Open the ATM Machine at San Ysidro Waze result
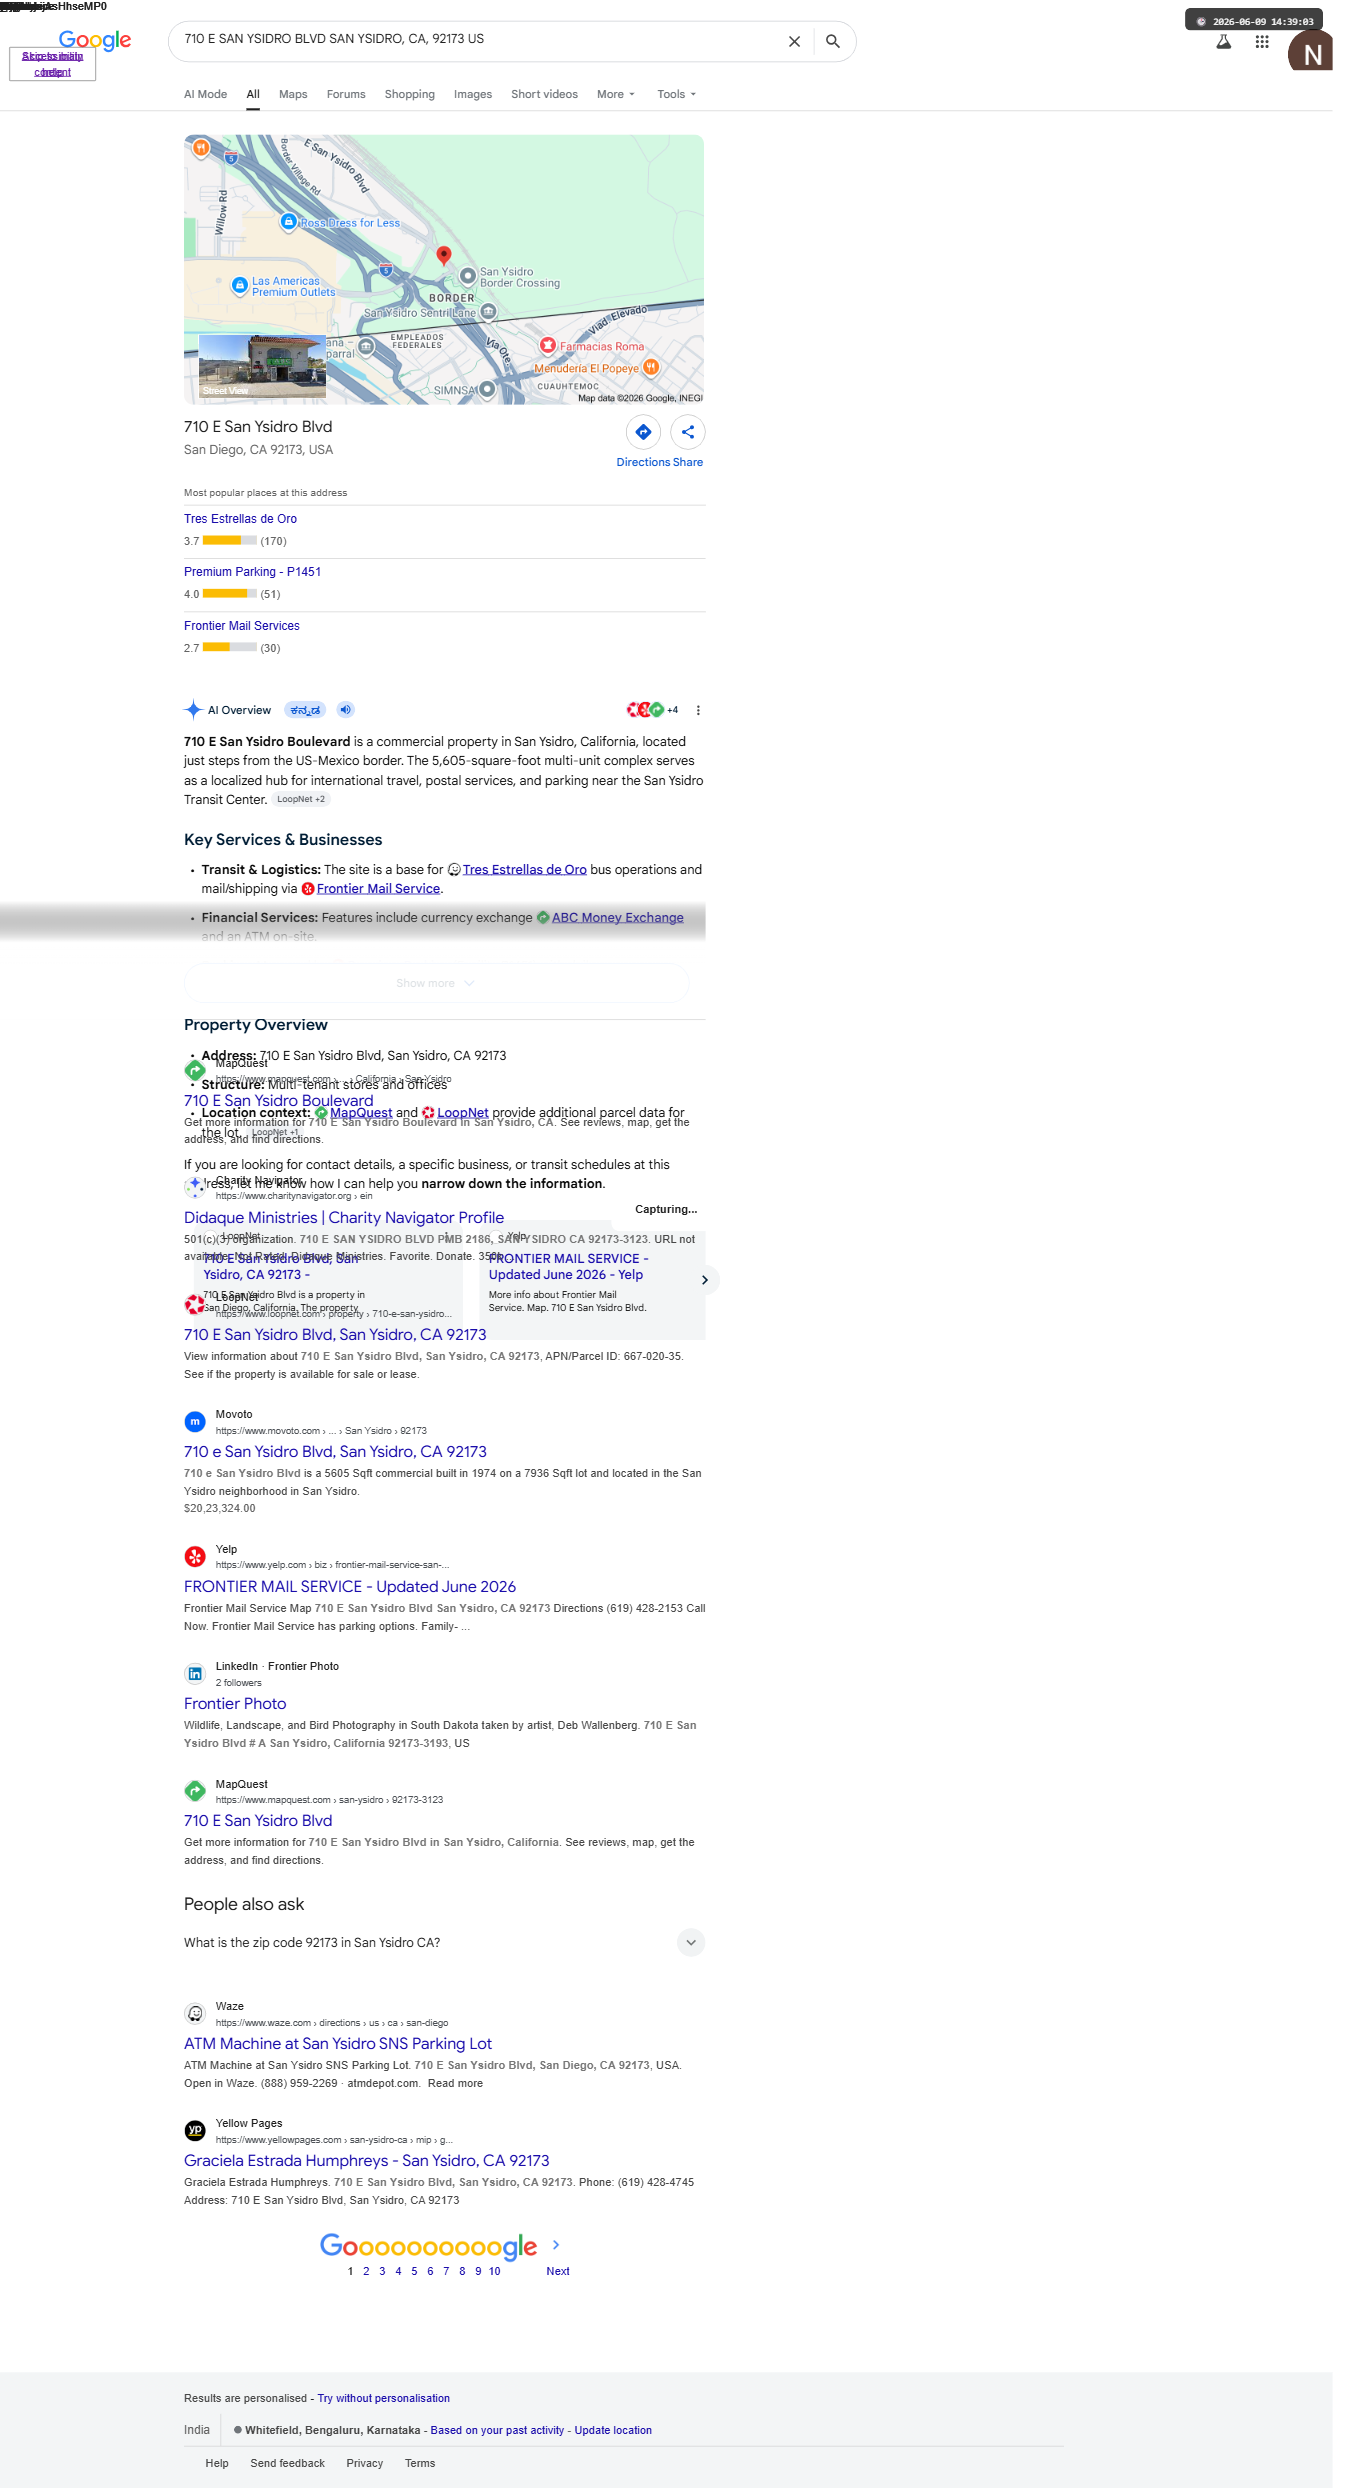This screenshot has height=2488, width=1348. tap(338, 2043)
